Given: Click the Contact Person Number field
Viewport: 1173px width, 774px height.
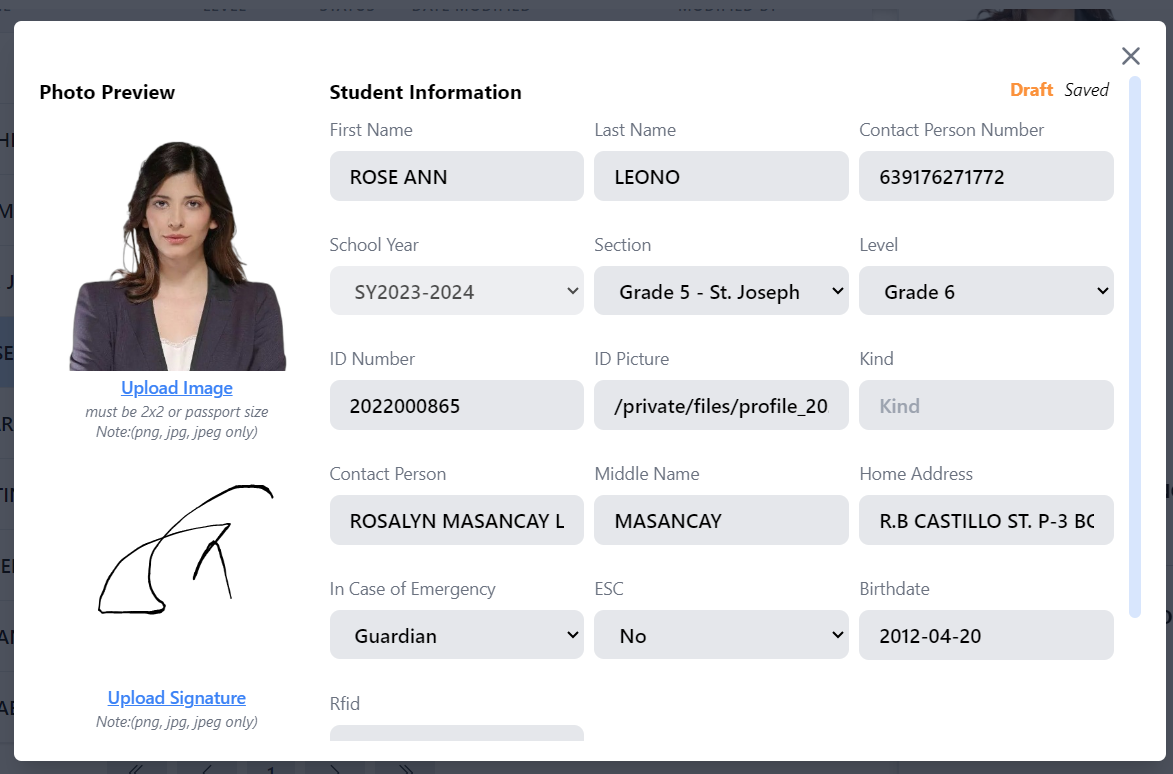Looking at the screenshot, I should coord(986,177).
